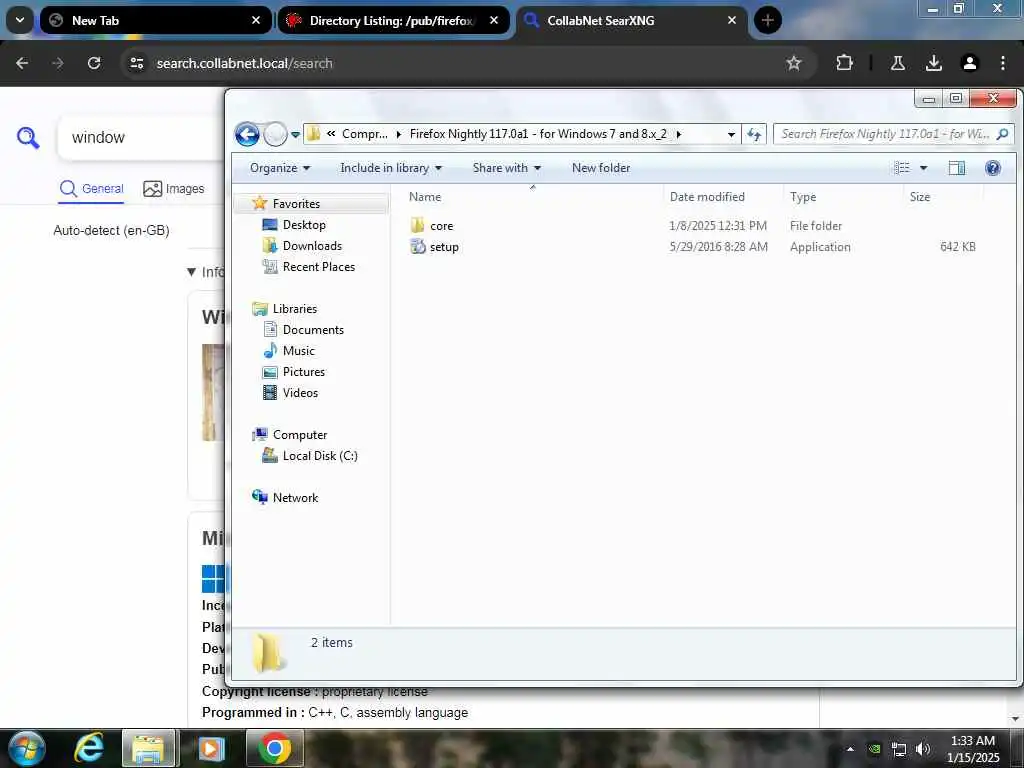Screen dimensions: 1024x768
Task: Open the Organize menu
Action: (280, 168)
